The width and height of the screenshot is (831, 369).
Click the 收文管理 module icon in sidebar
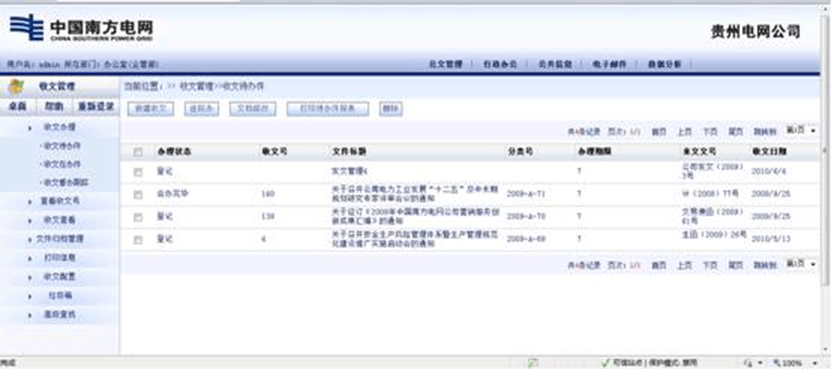[16, 86]
